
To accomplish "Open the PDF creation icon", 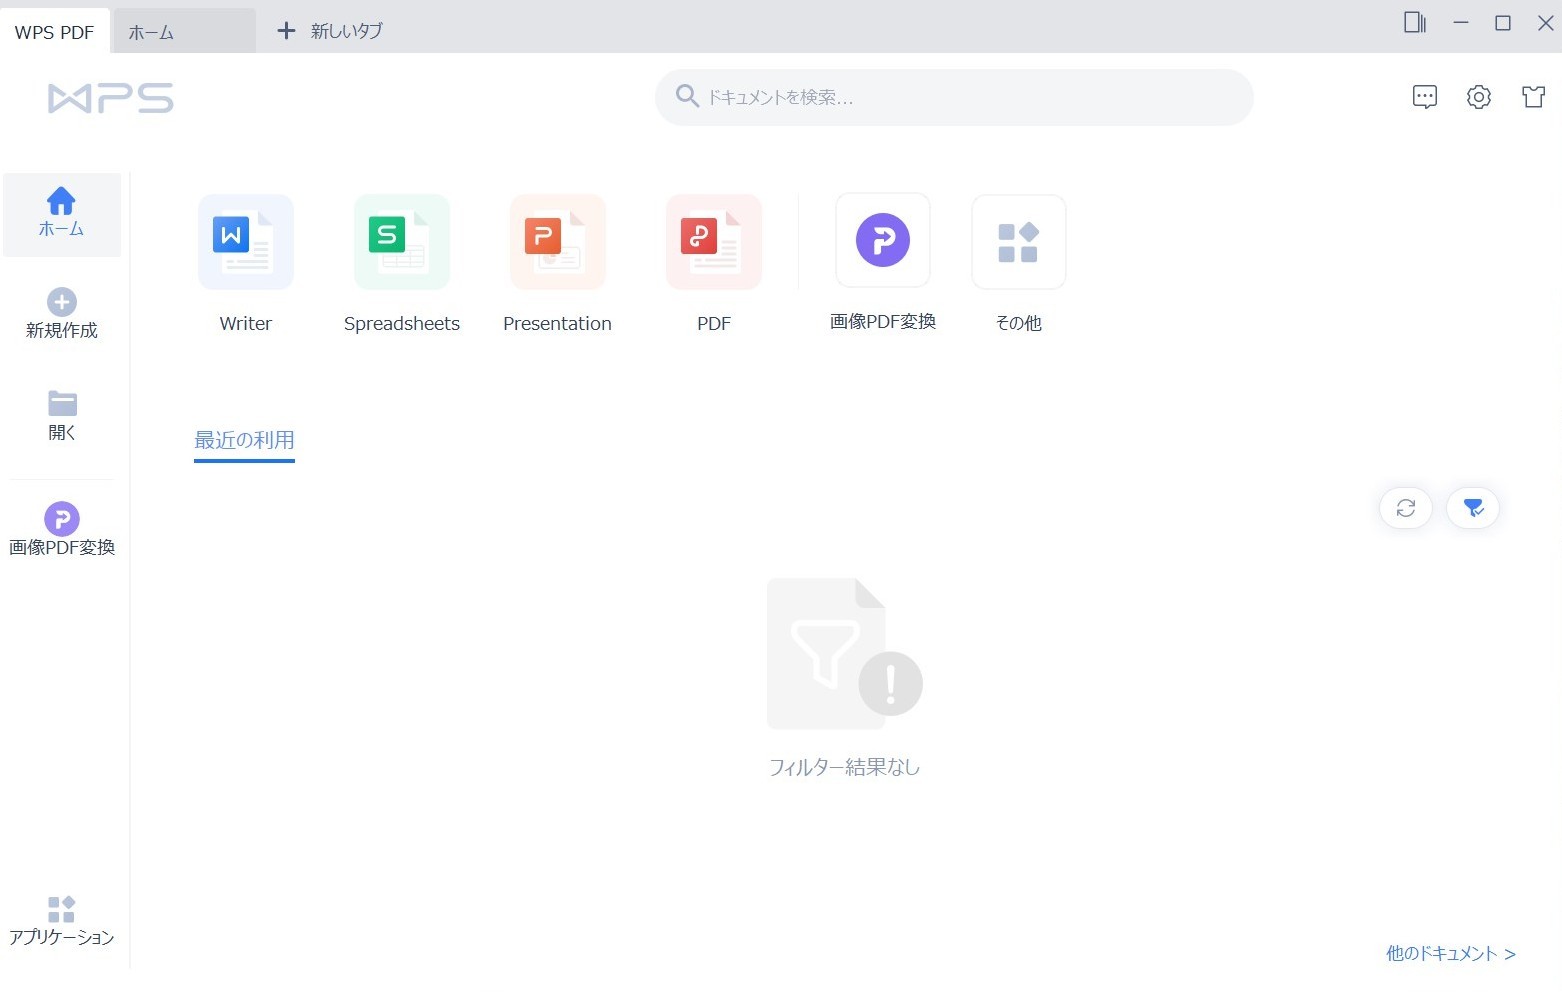I will 713,262.
